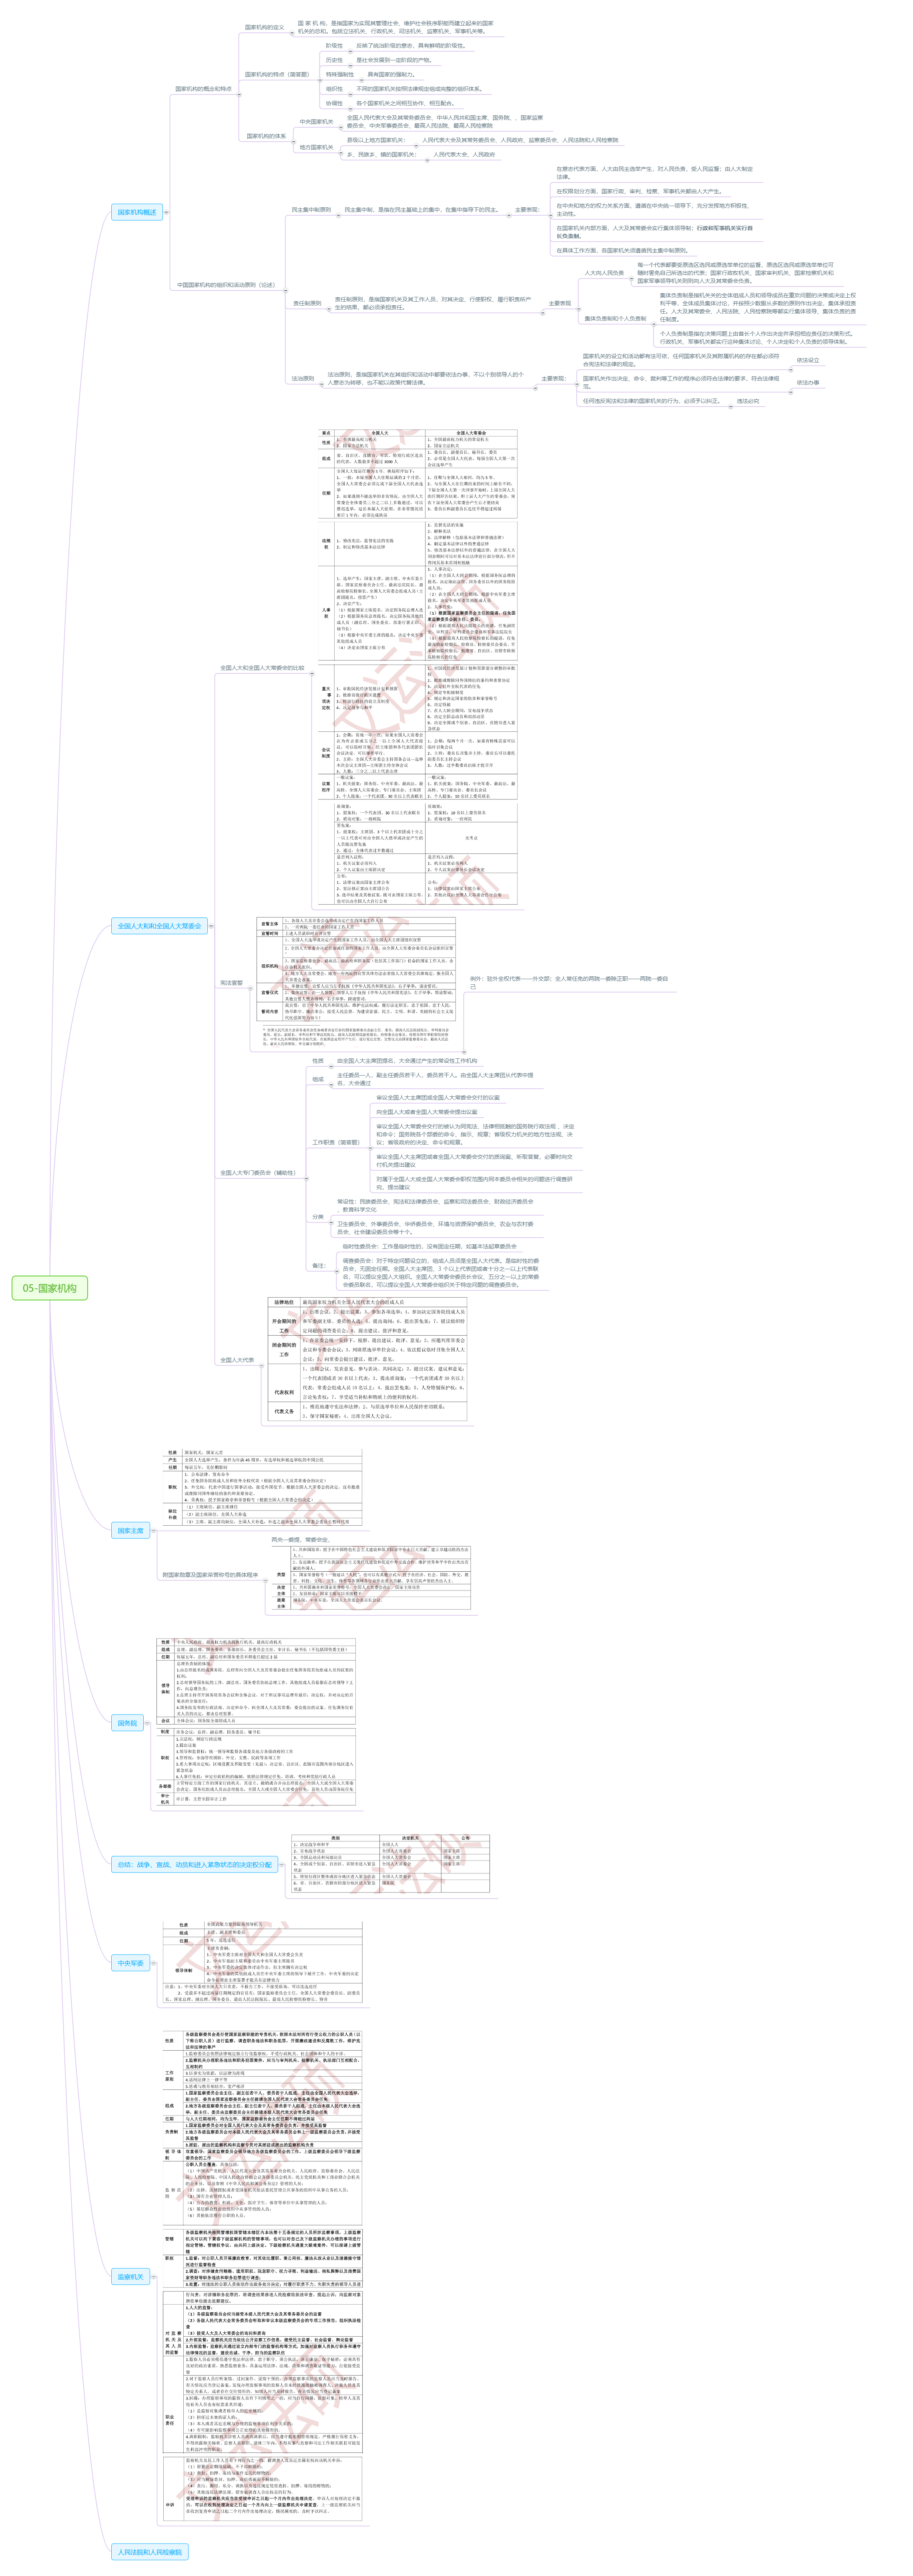This screenshot has height=2576, width=913.
Task: Click the 国家机构的体系 node
Action: click(266, 136)
